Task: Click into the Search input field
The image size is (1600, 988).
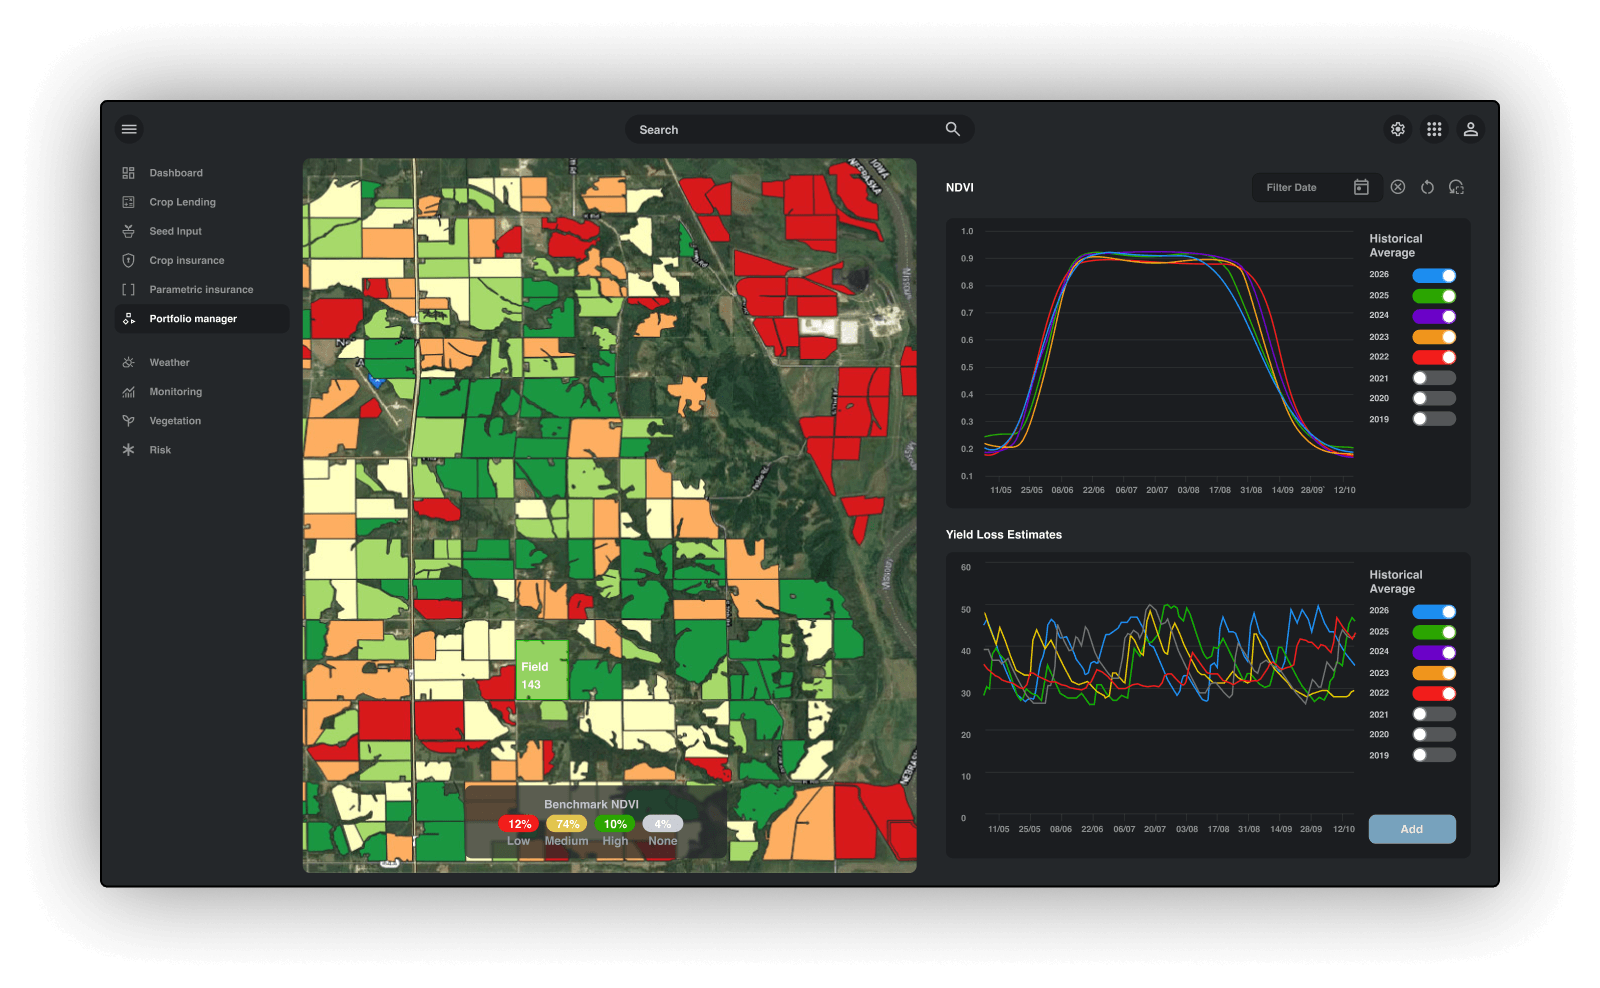Action: [x=780, y=130]
